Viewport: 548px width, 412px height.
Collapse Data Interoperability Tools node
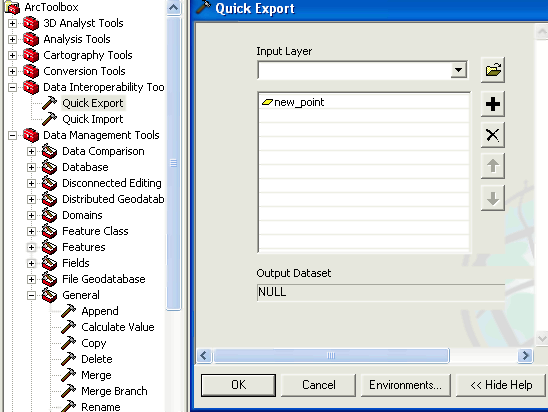pos(12,87)
